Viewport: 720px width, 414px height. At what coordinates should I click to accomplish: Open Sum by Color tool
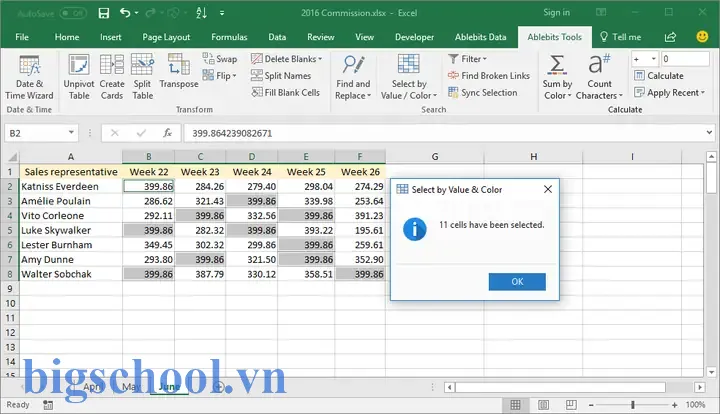coord(557,77)
